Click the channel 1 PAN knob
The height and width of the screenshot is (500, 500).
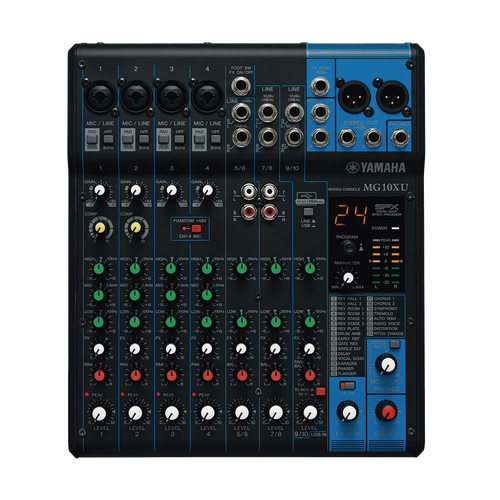point(99,376)
